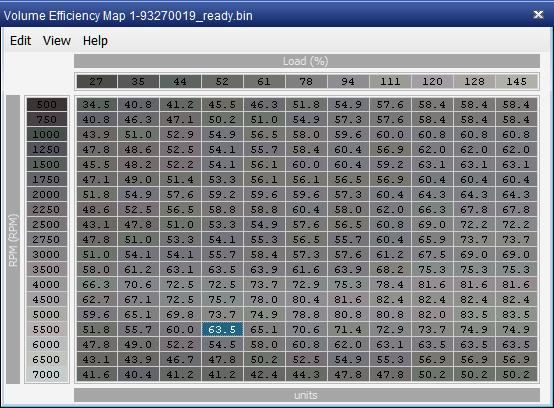Viewport: 554px width, 408px height.
Task: Click the Load column header 44
Action: point(180,82)
